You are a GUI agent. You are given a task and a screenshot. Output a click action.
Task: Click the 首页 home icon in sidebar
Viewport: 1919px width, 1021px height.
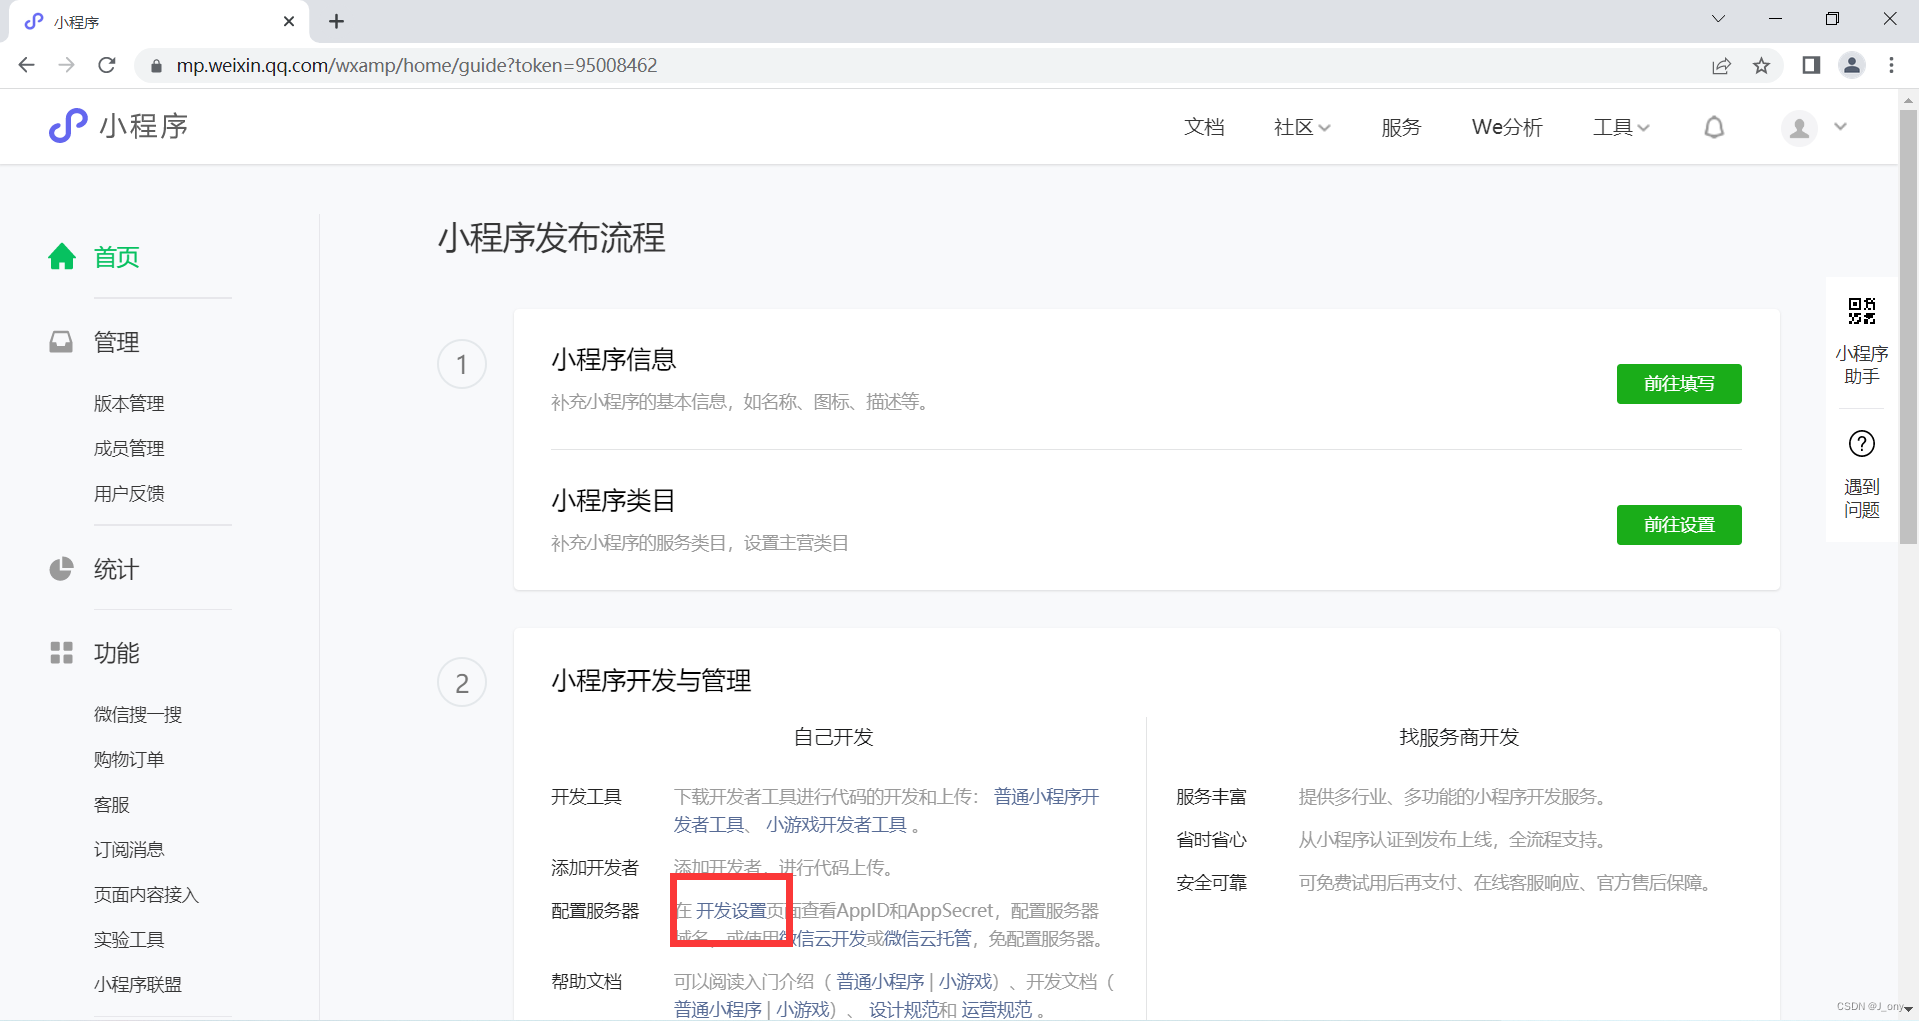(62, 257)
